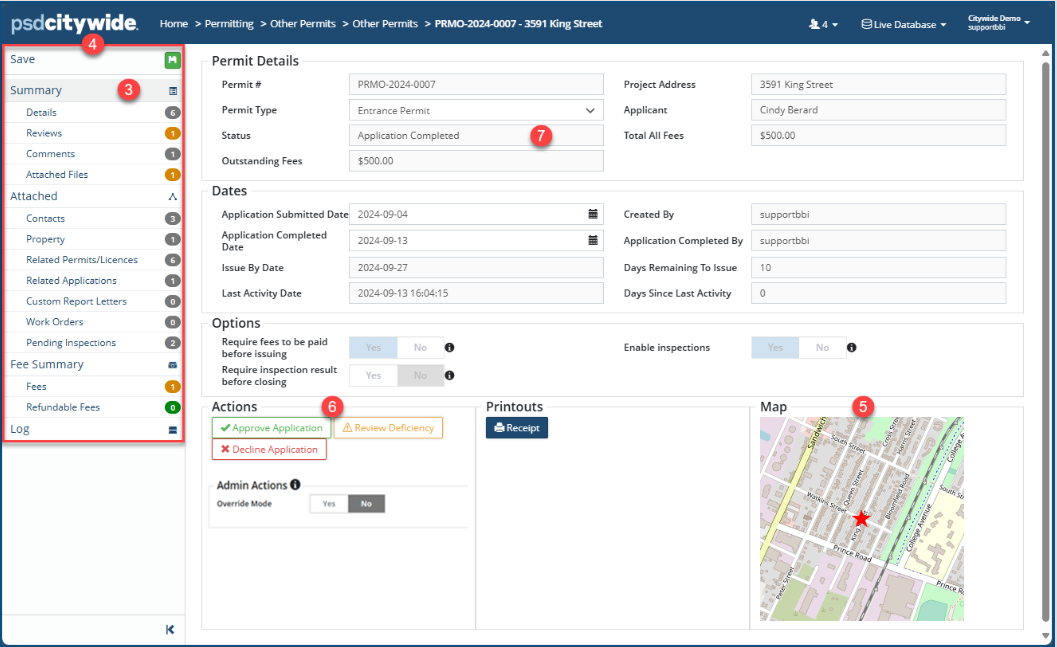Viewport: 1057px width, 647px height.
Task: Open the Permit Type dropdown
Action: [476, 110]
